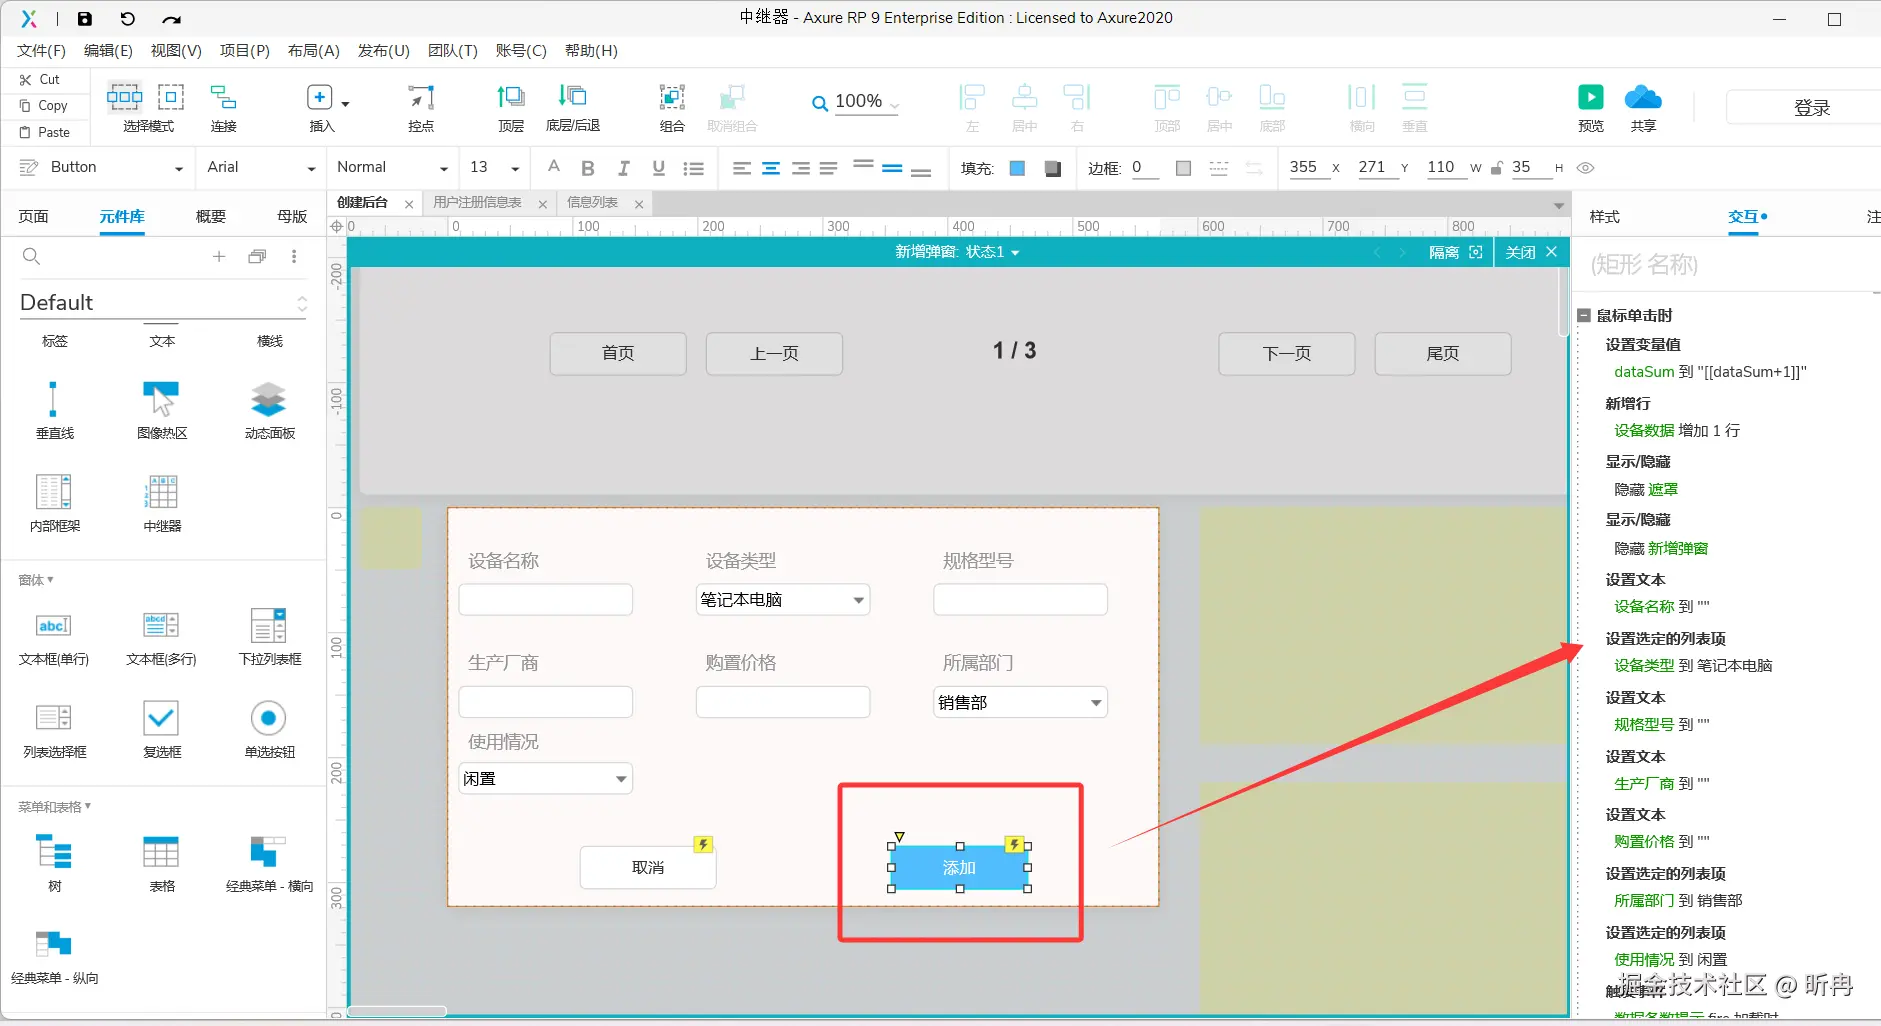Viewport: 1881px width, 1026px height.
Task: Open the 发布(U) menu
Action: click(x=384, y=50)
